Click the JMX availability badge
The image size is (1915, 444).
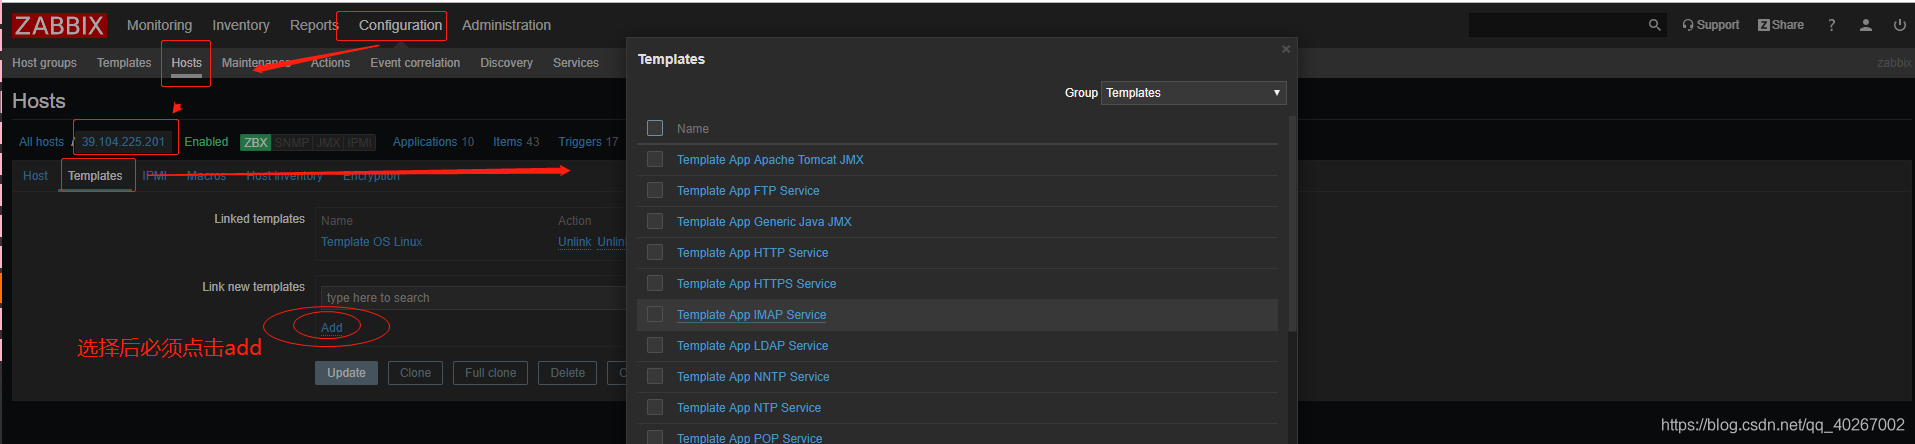coord(328,142)
